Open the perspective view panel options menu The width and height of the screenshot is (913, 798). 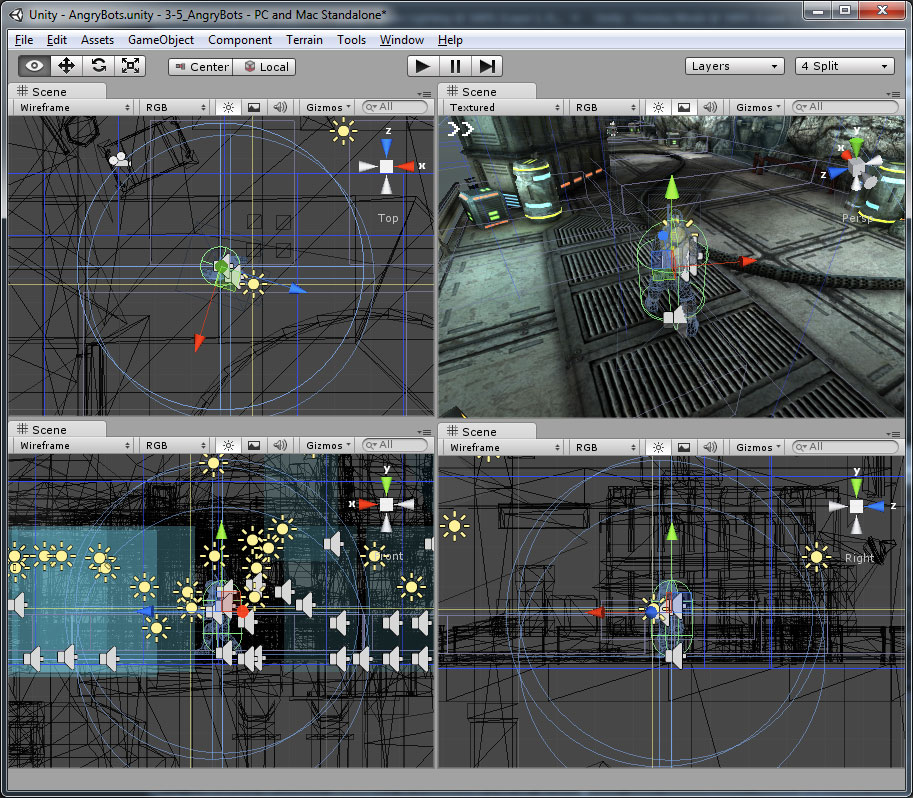pos(894,94)
